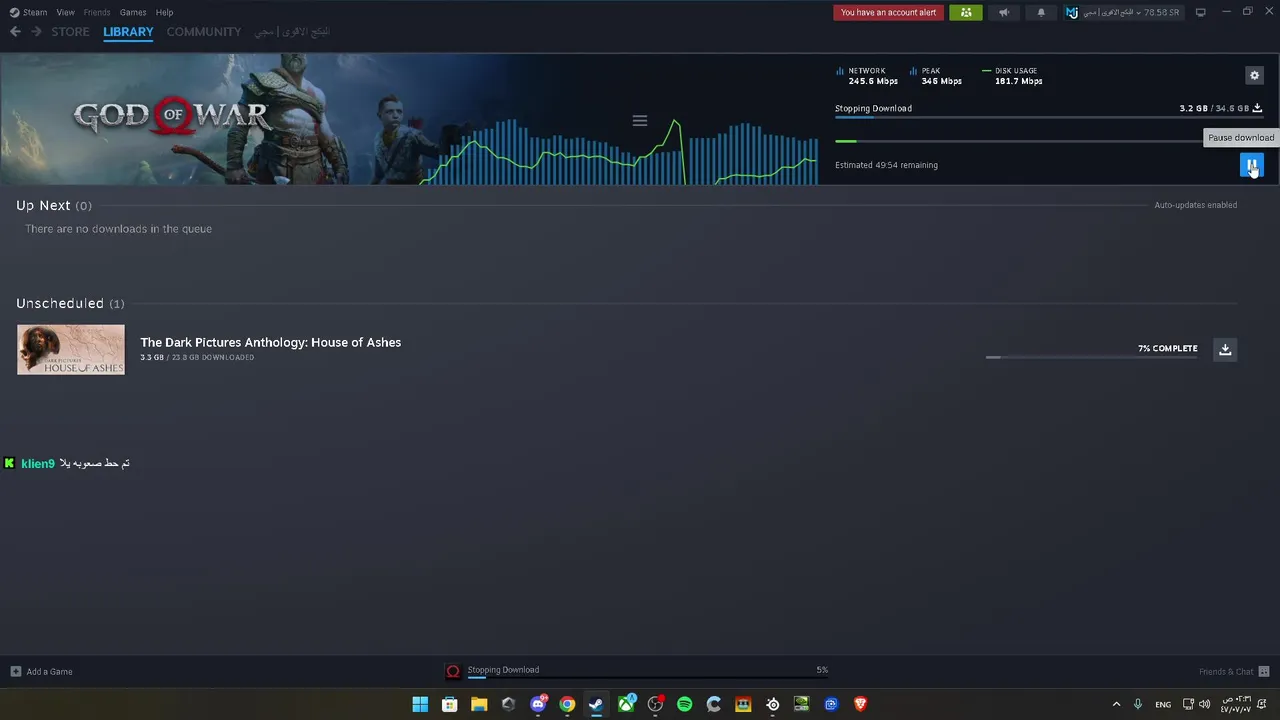
Task: Click Auto-updates enabled text
Action: pos(1195,205)
